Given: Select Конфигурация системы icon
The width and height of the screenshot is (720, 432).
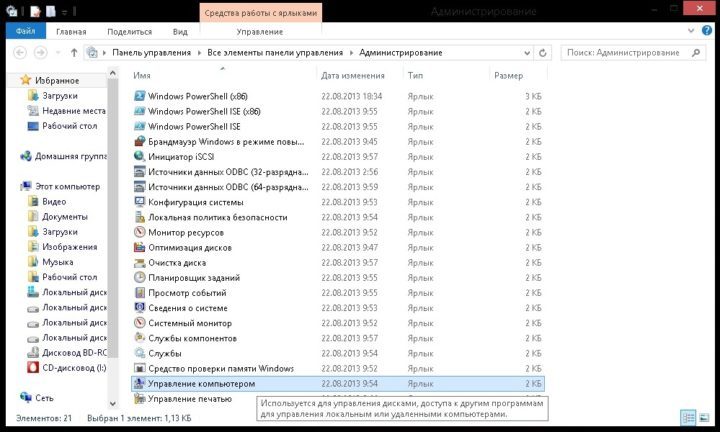Looking at the screenshot, I should (x=140, y=202).
